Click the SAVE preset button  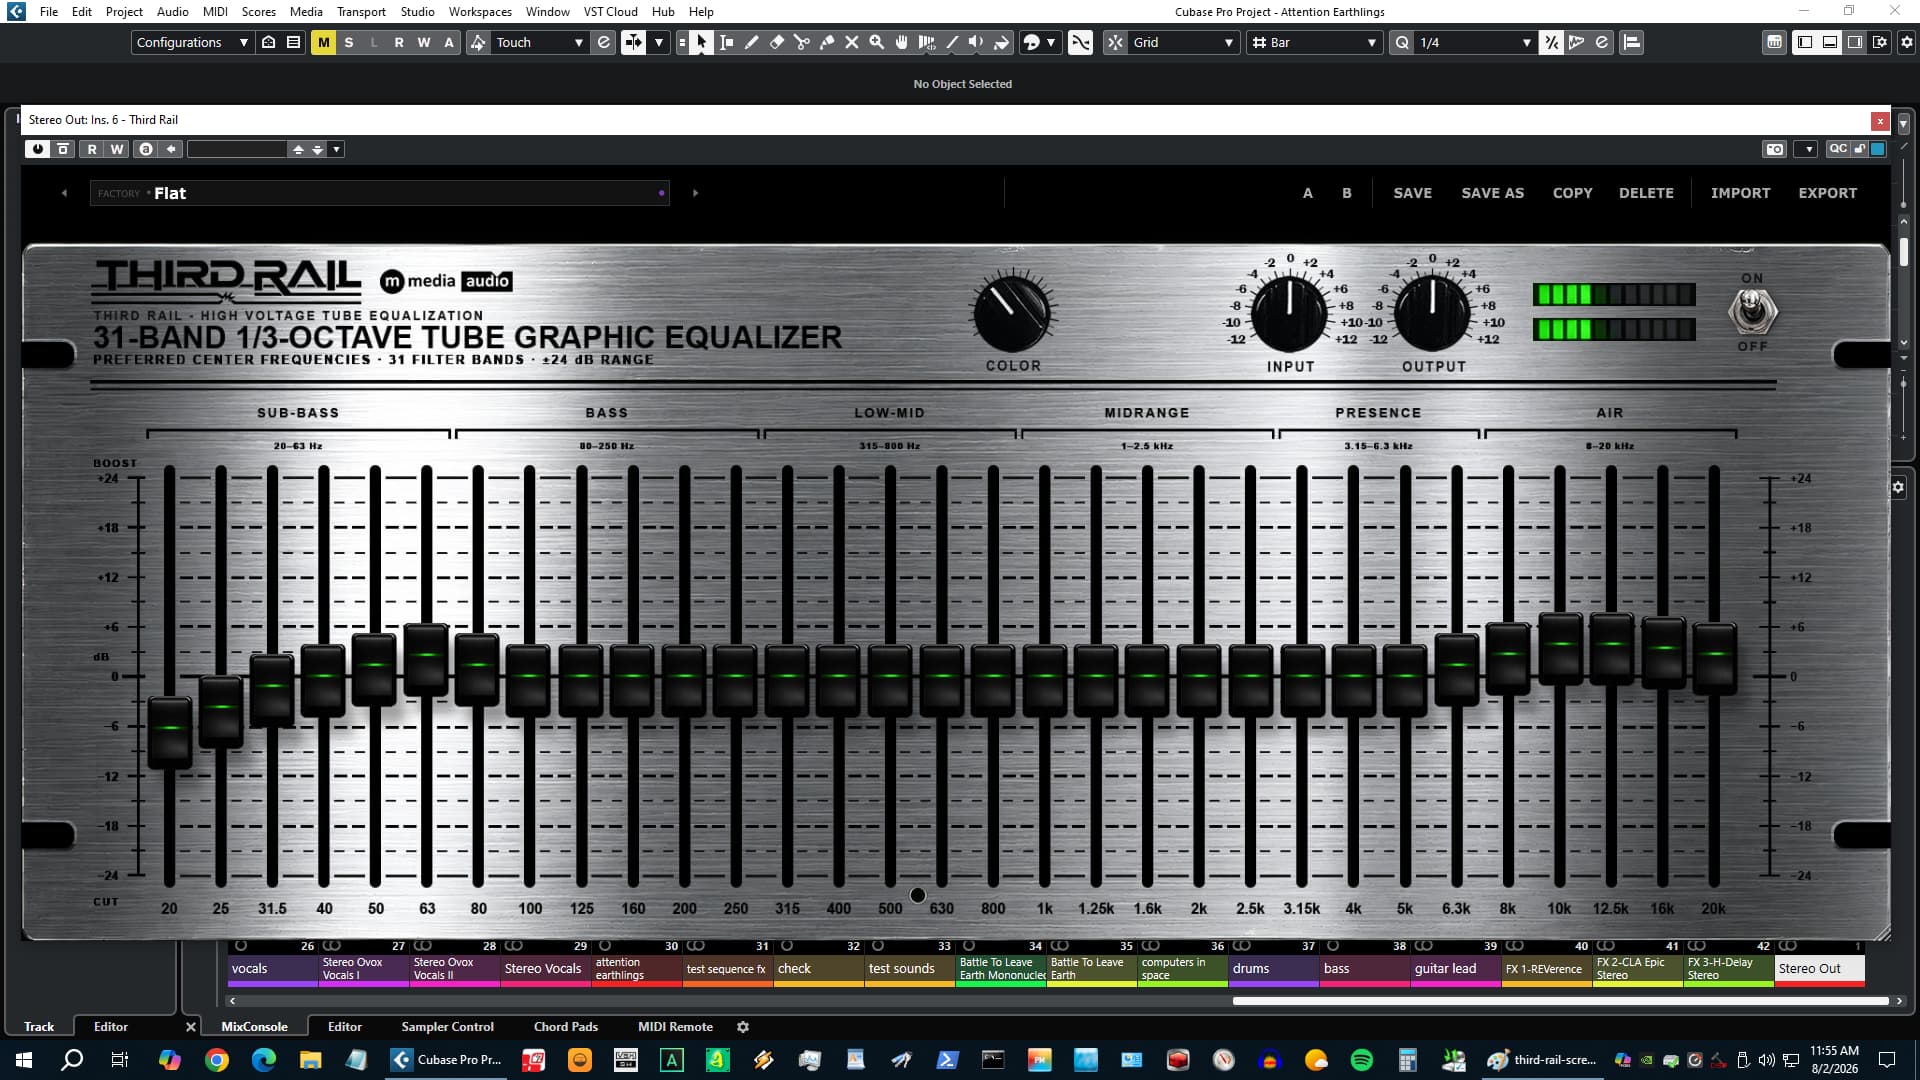[1412, 193]
